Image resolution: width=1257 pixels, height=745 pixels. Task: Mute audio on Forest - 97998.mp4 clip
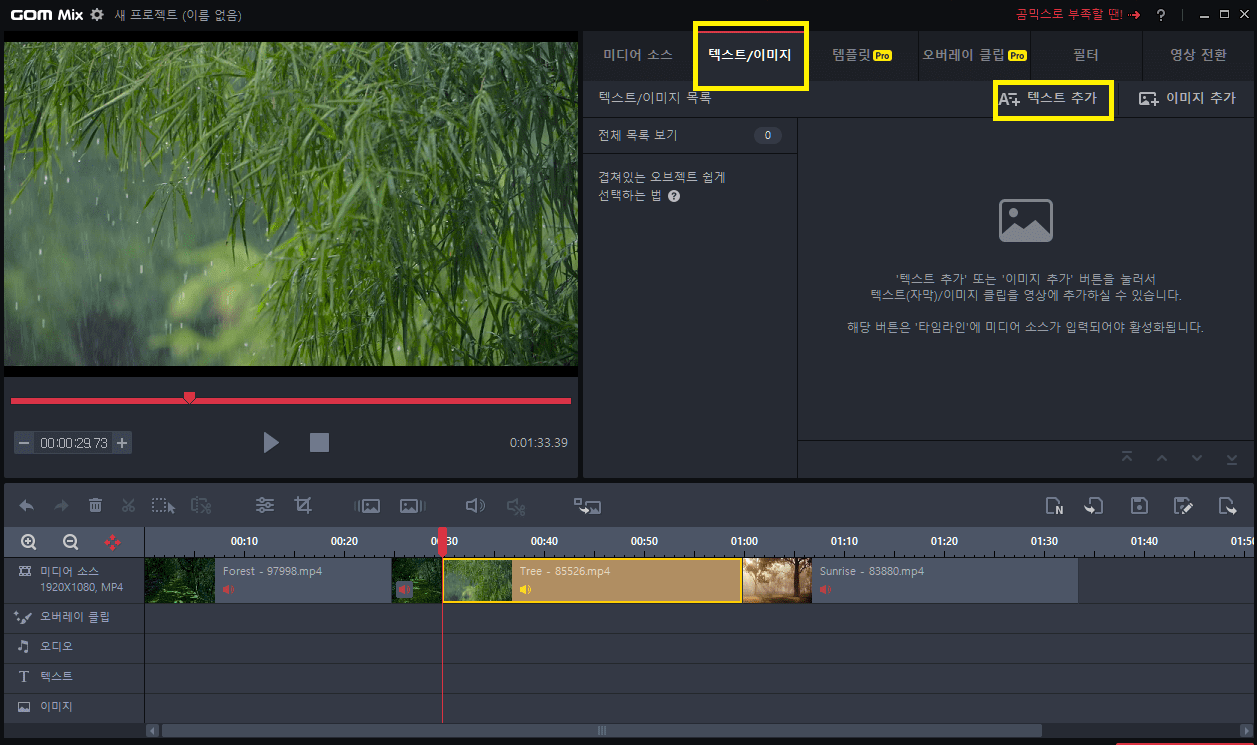pyautogui.click(x=229, y=589)
